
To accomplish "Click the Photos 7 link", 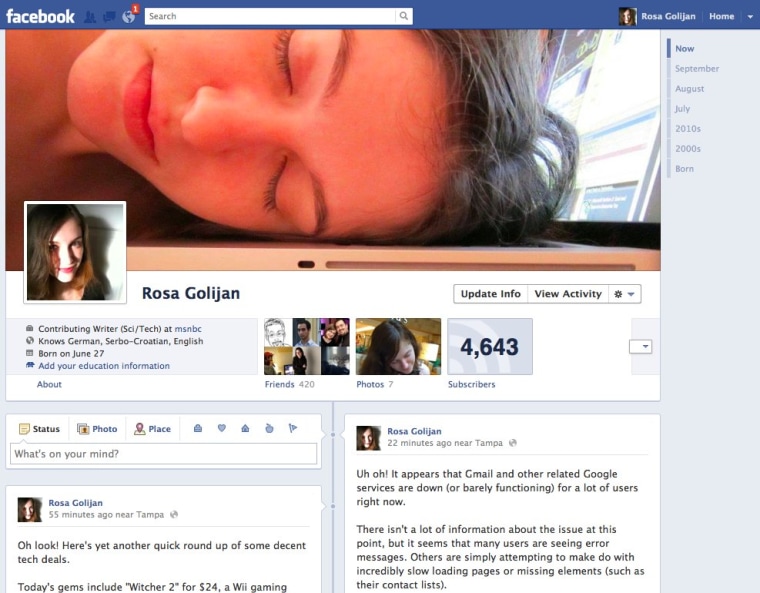I will [x=375, y=384].
